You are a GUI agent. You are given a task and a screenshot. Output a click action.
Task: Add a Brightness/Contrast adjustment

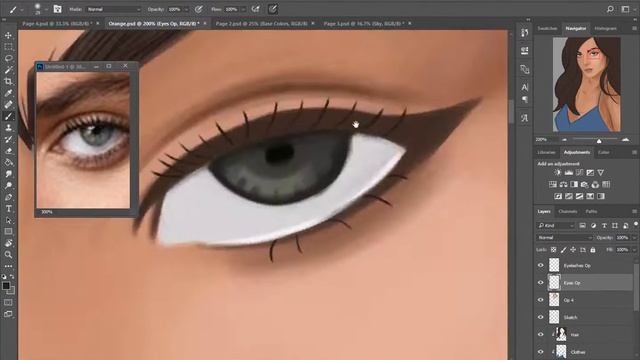click(x=558, y=173)
